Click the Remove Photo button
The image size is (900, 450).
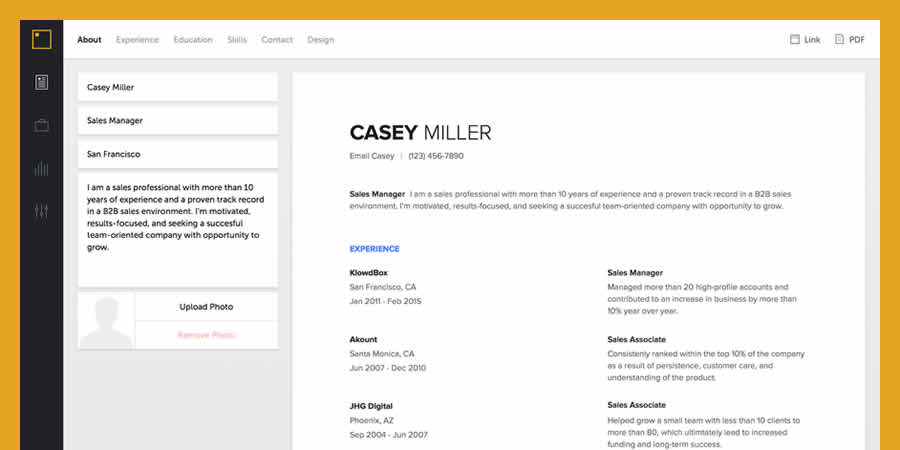point(206,335)
